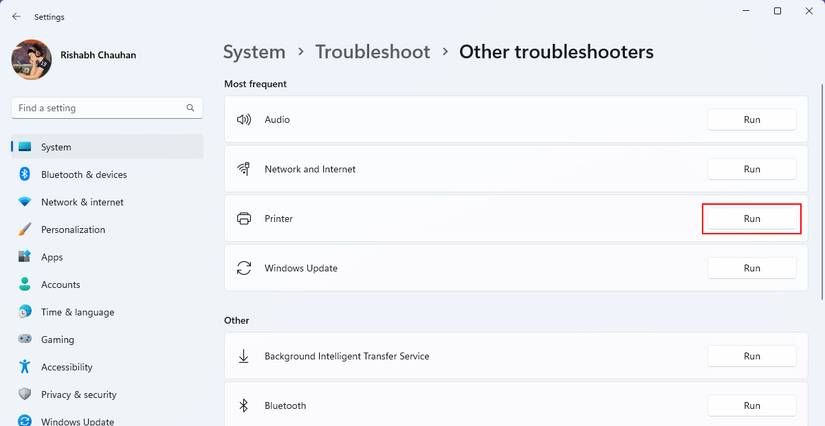Open the Apps settings section
Viewport: 825px width, 426px height.
[x=52, y=257]
